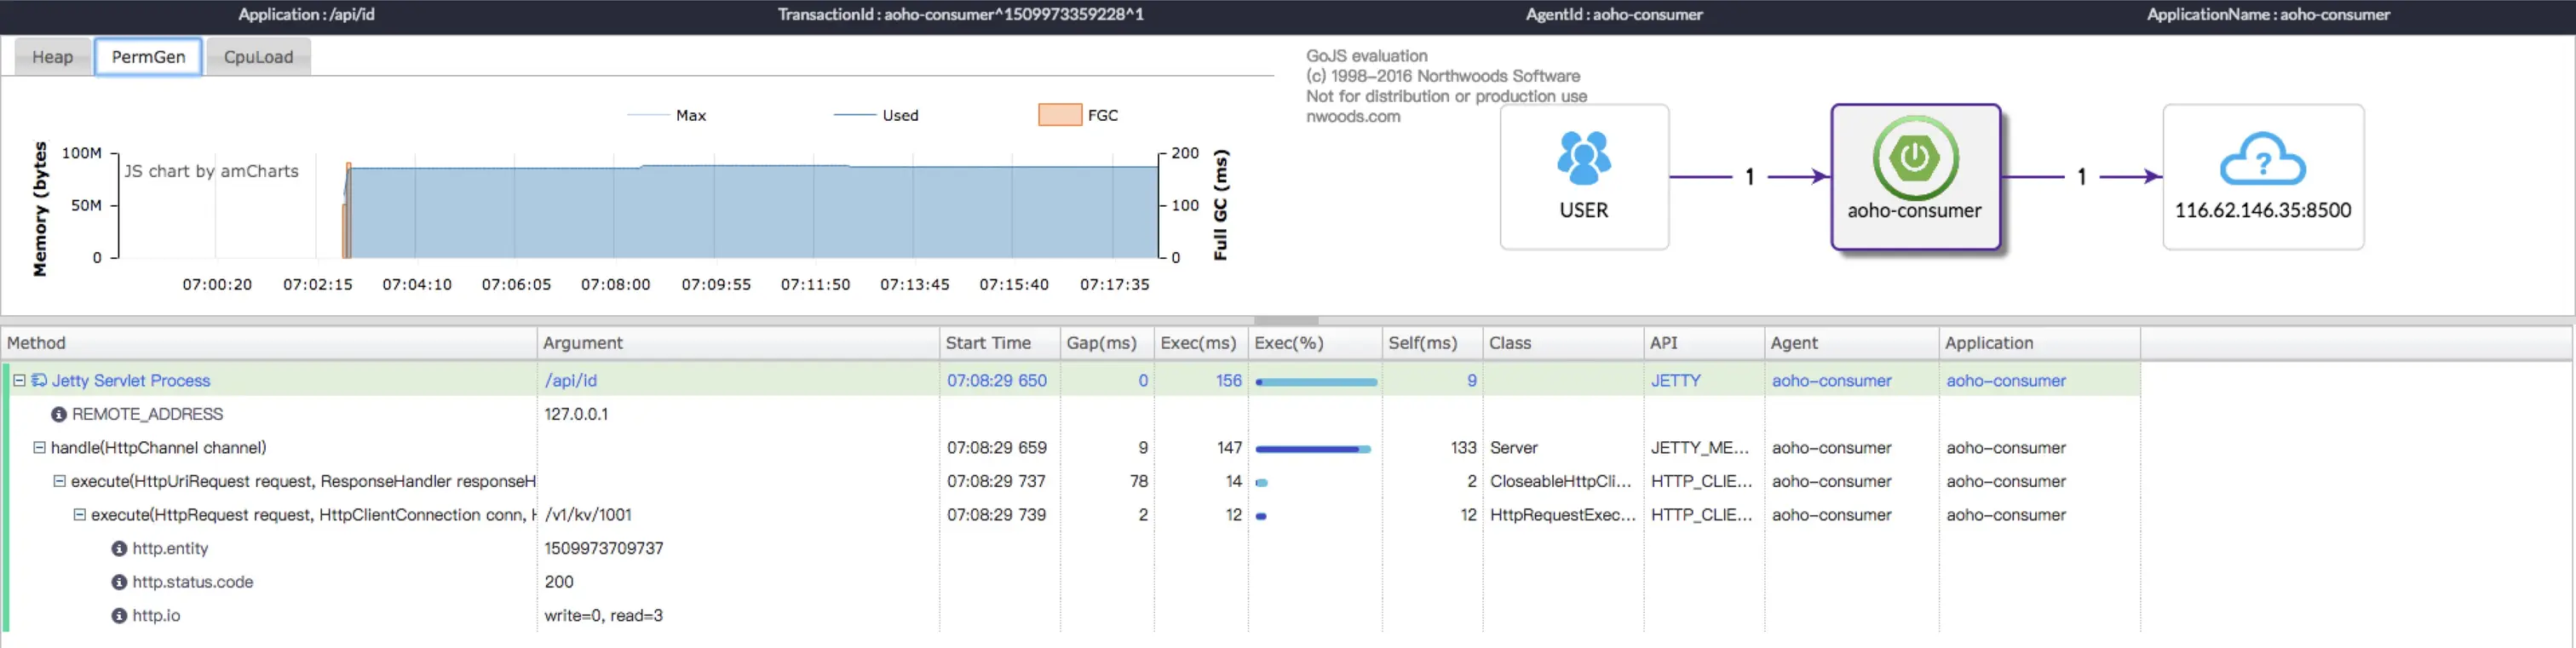Click info icon beside REMOTE_ADDRESS
Viewport: 2576px width, 648px height.
59,414
